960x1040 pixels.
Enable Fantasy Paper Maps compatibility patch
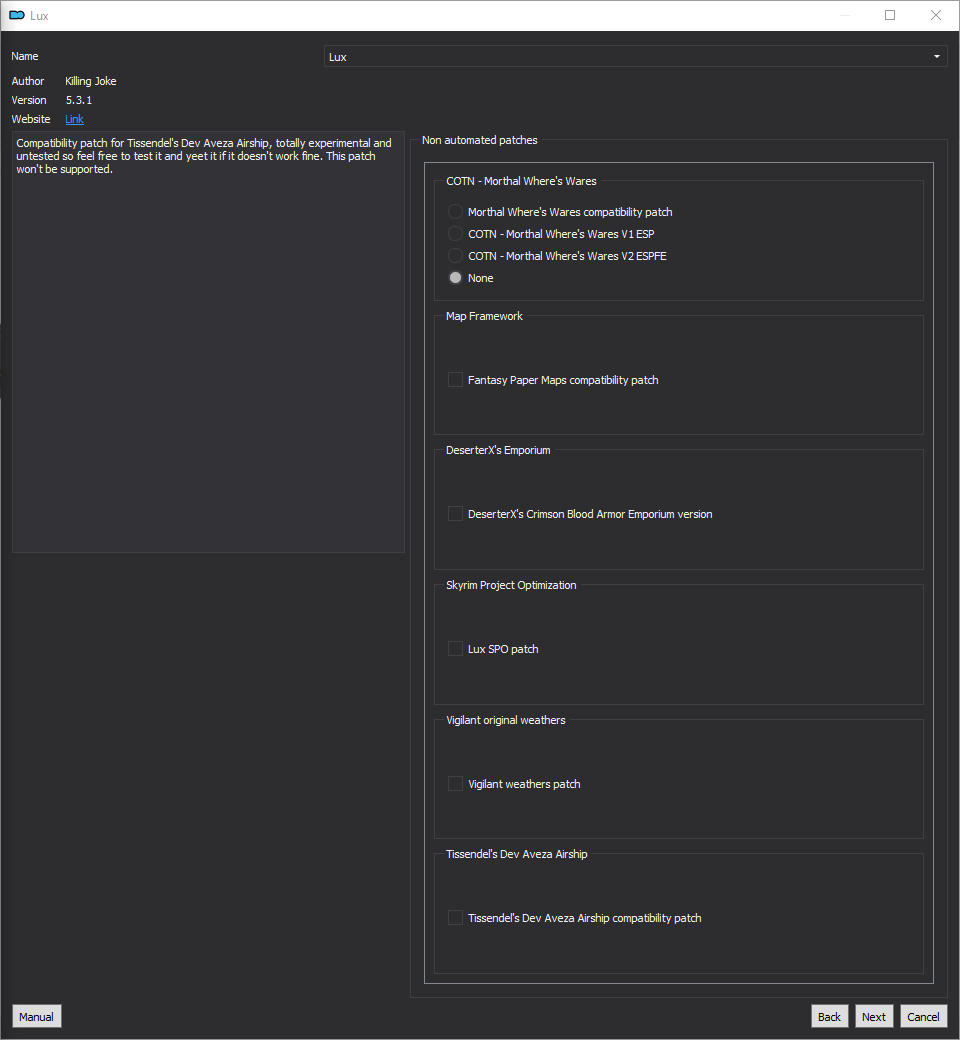[456, 380]
